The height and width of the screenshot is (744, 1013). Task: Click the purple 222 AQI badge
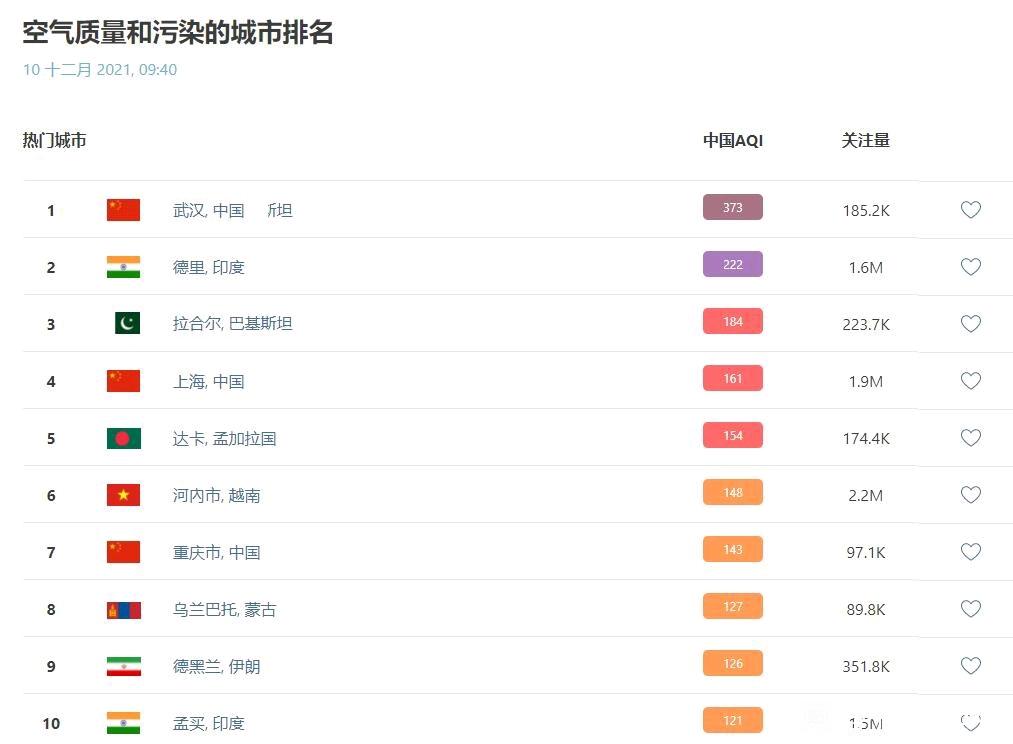coord(732,264)
